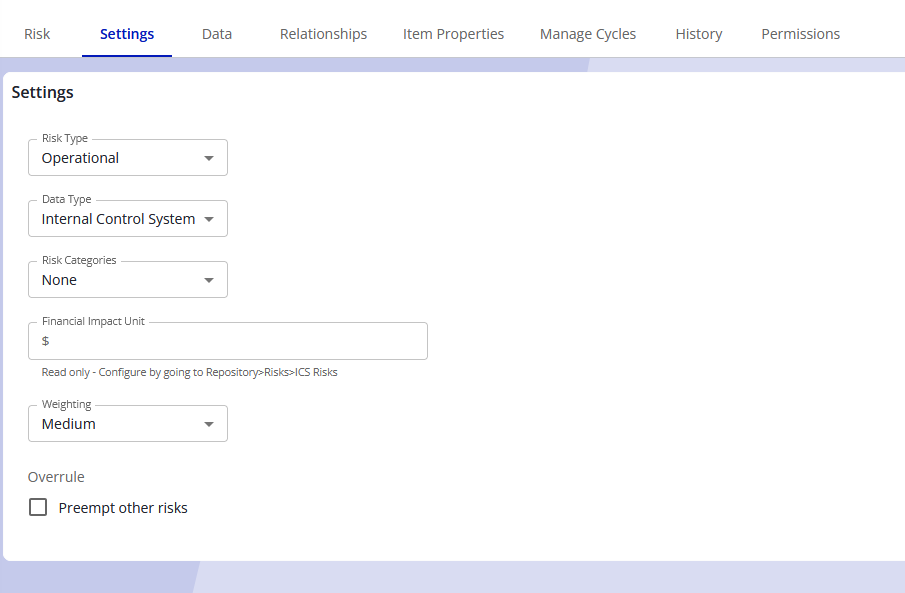Switch to the Risk tab
905x593 pixels.
pyautogui.click(x=37, y=34)
